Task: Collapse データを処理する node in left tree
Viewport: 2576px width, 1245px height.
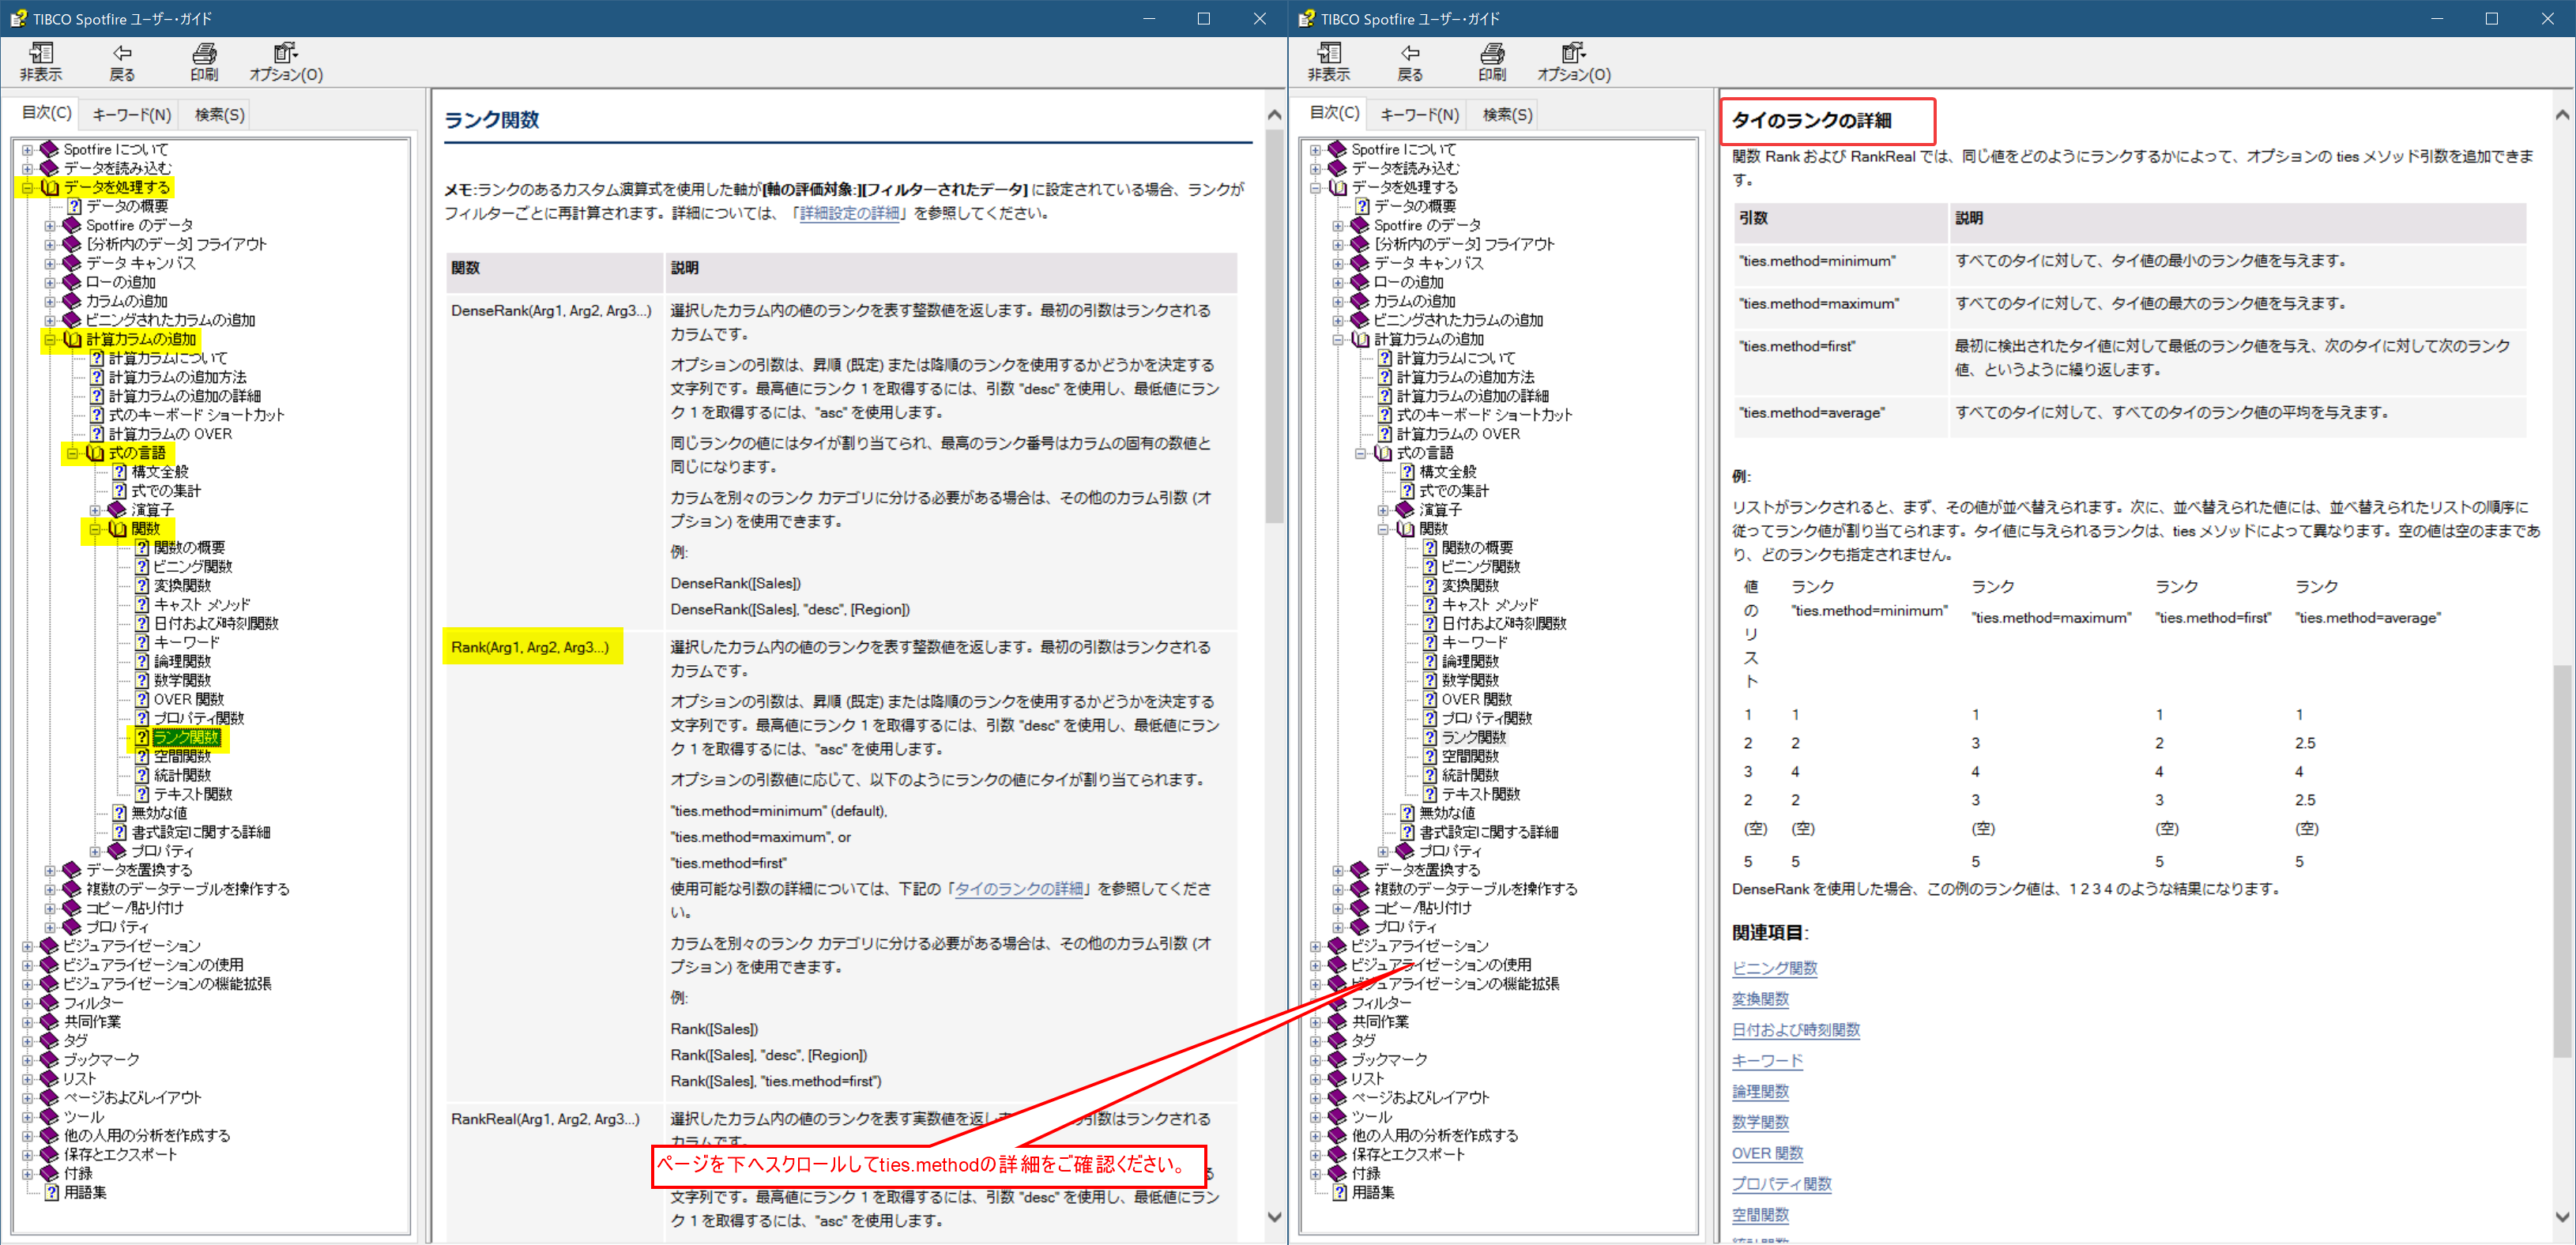Action: coord(27,188)
